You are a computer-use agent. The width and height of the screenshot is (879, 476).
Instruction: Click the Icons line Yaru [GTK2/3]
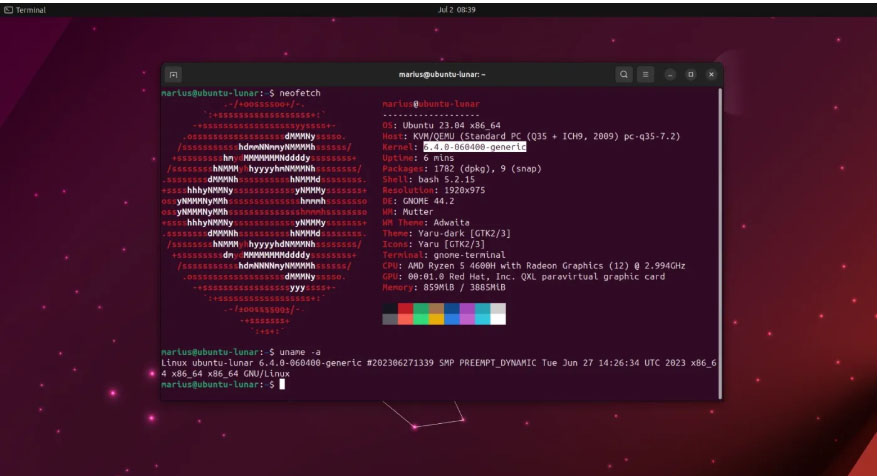coord(433,244)
